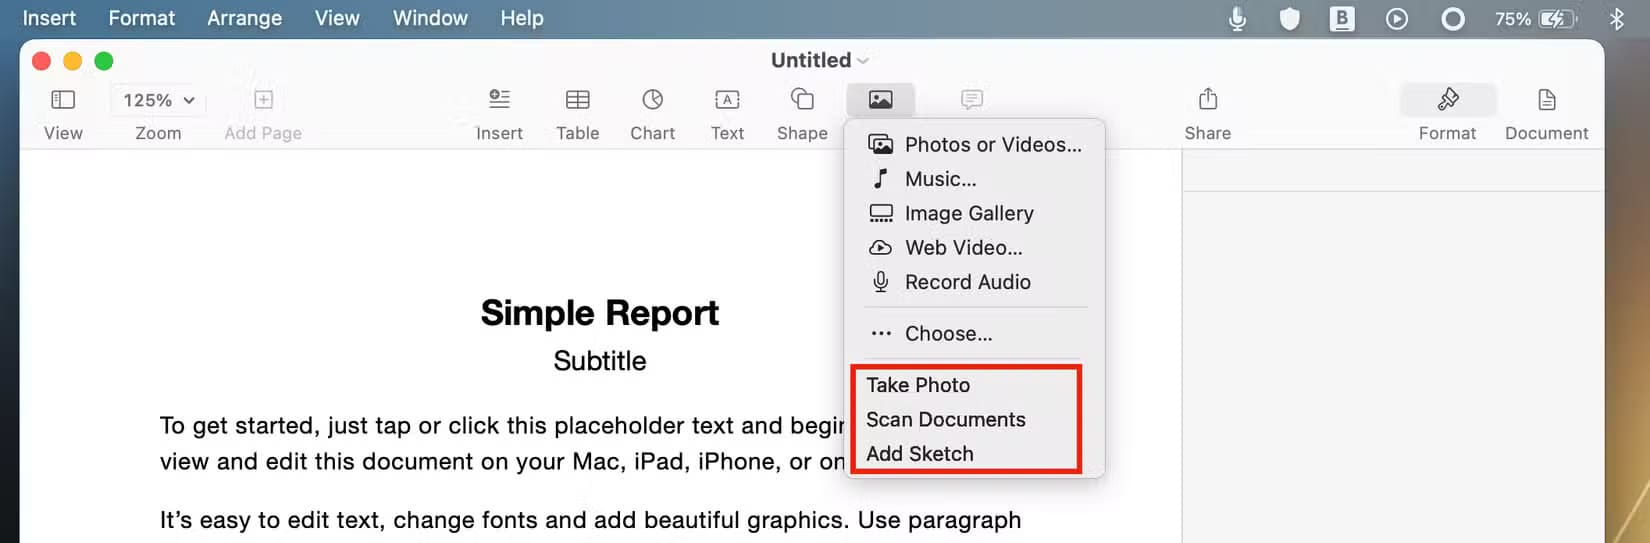Add a Chart from the toolbar
1650x543 pixels.
(653, 99)
